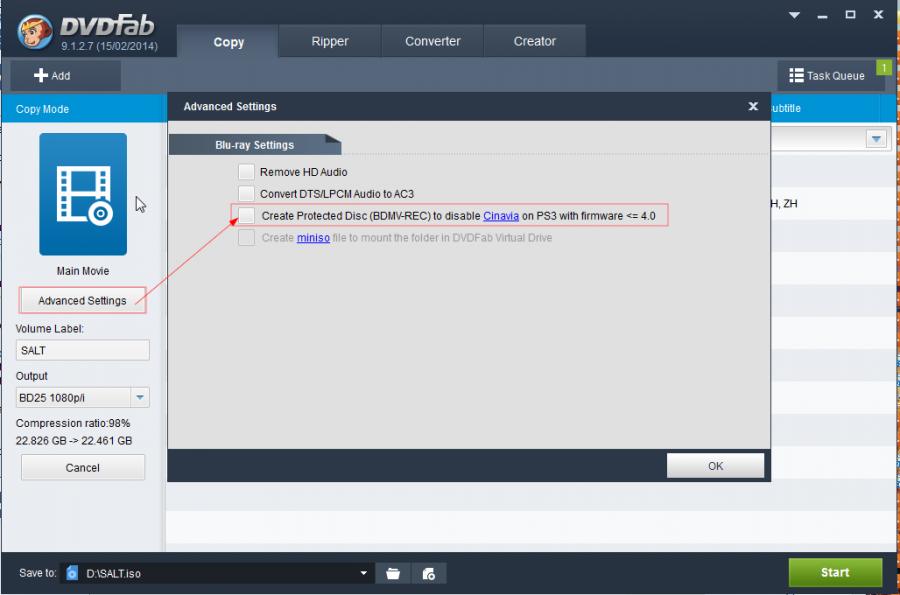Close the Advanced Settings dialog

pos(753,106)
